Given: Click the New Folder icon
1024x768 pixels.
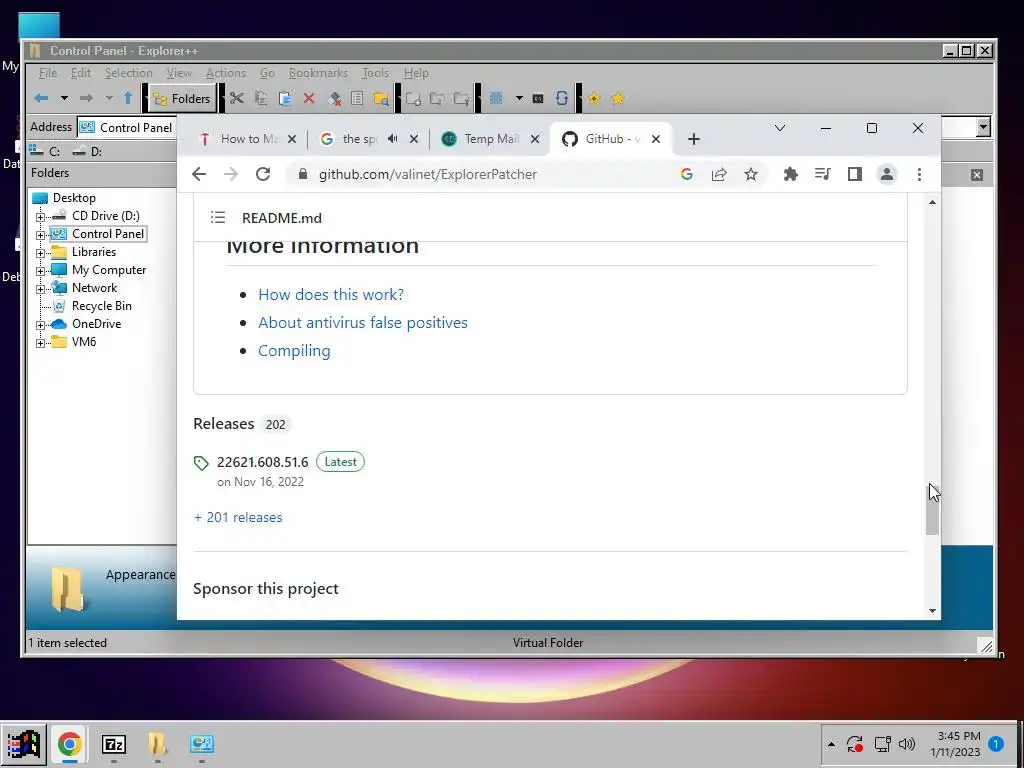Looking at the screenshot, I should click(x=413, y=99).
